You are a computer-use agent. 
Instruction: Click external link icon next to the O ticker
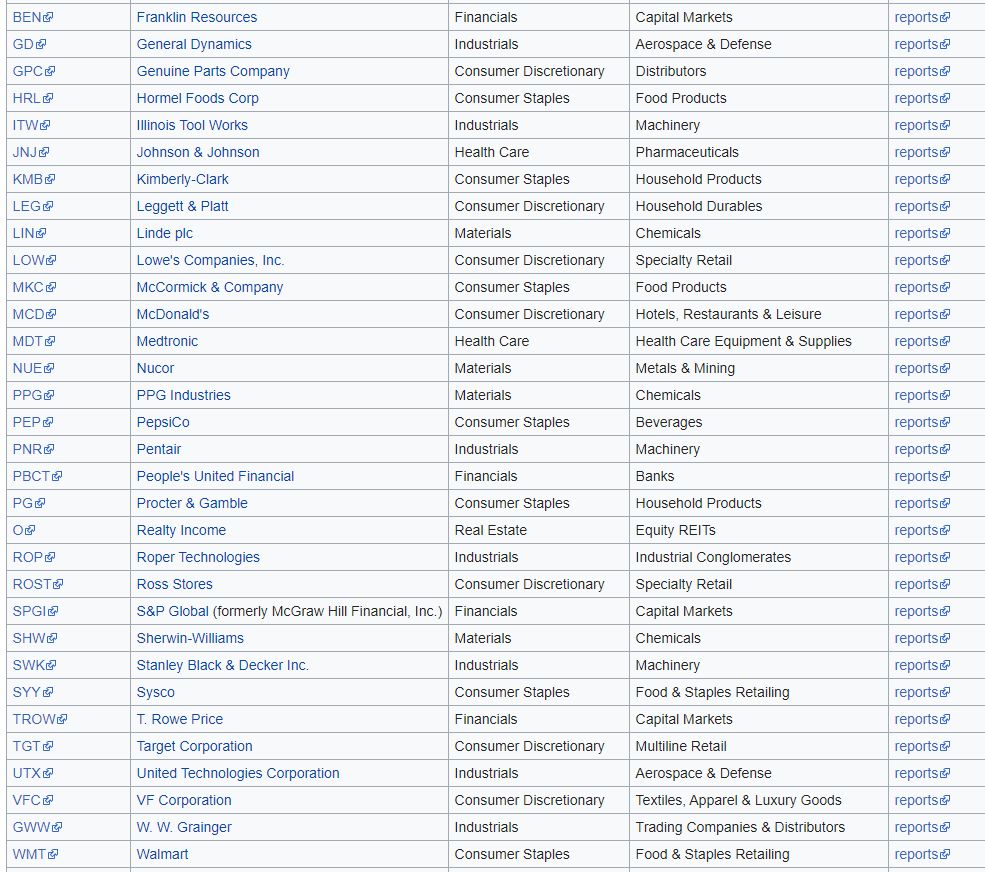[x=30, y=531]
